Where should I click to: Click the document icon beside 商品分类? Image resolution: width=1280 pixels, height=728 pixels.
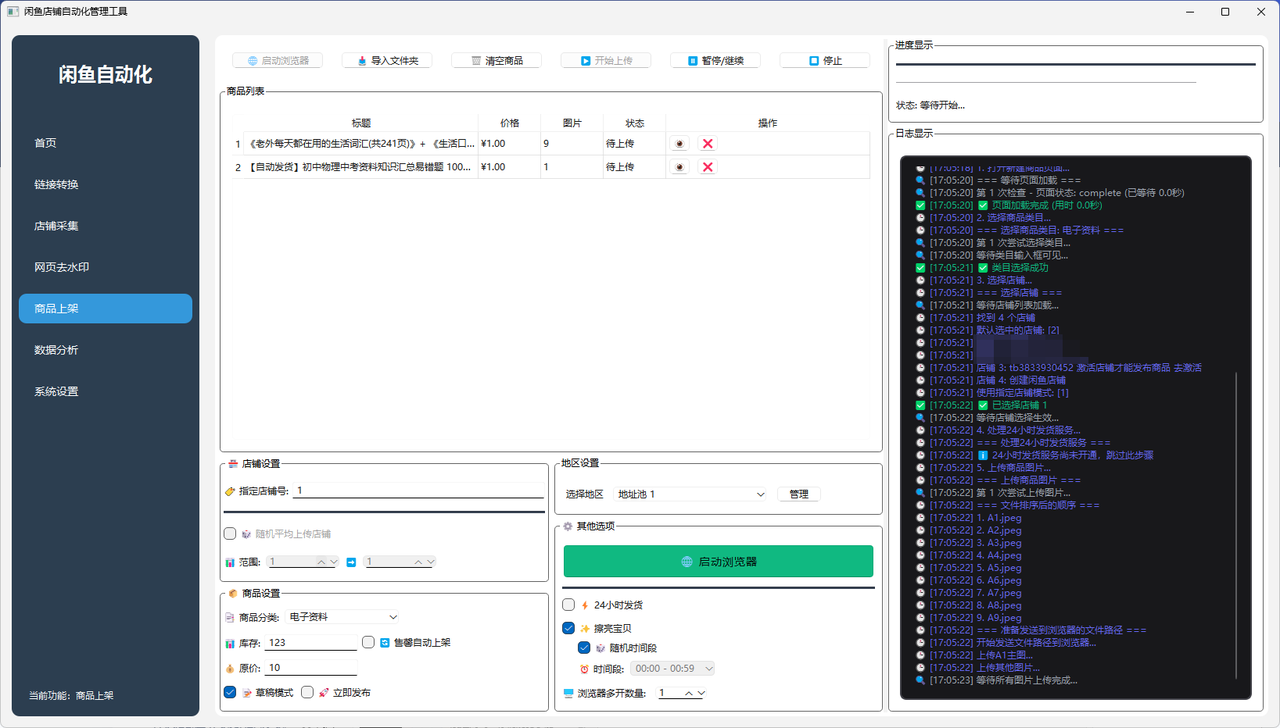tap(230, 617)
